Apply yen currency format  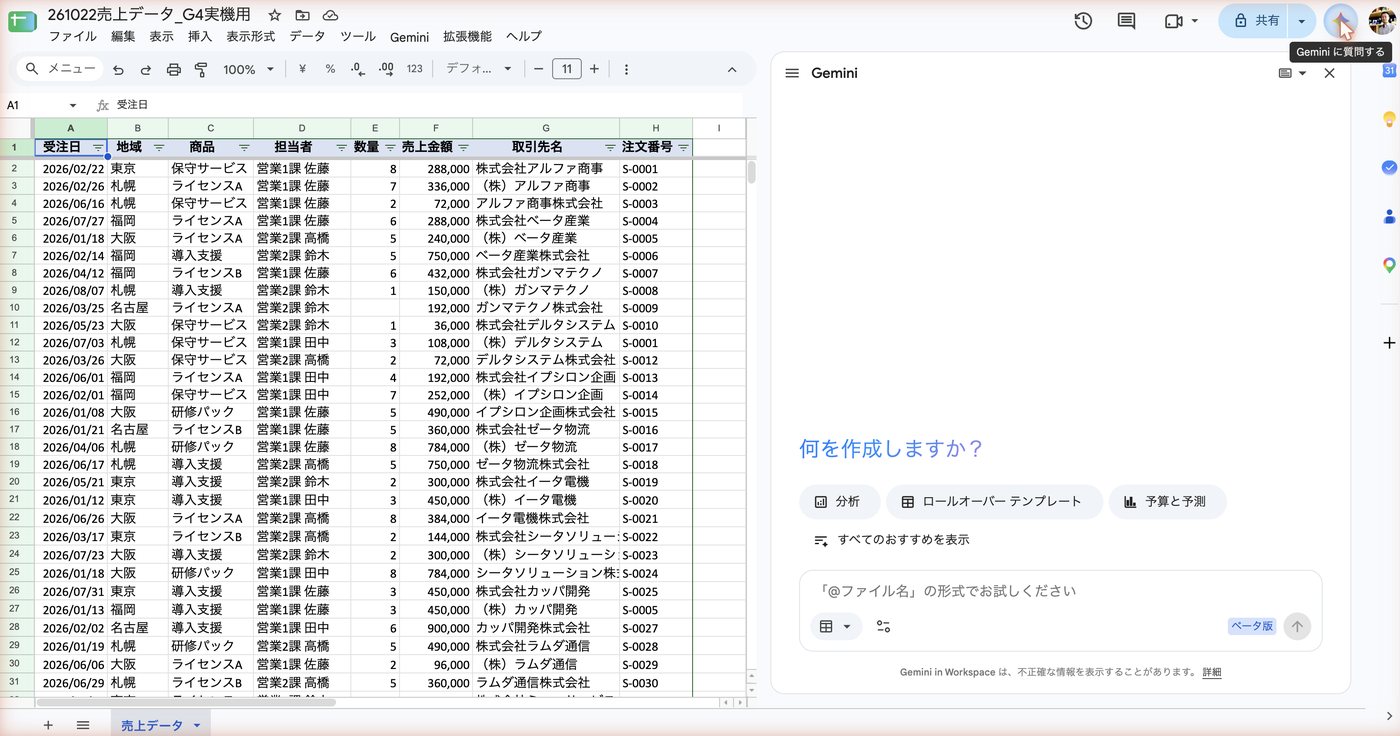(302, 70)
